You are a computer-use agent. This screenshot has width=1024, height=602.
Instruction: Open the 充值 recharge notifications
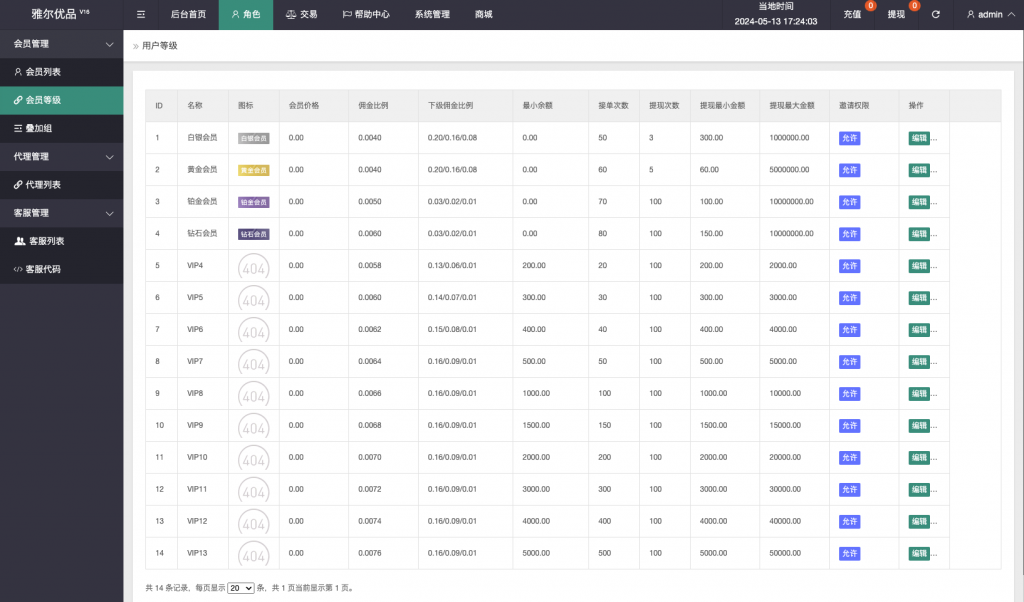coord(852,15)
